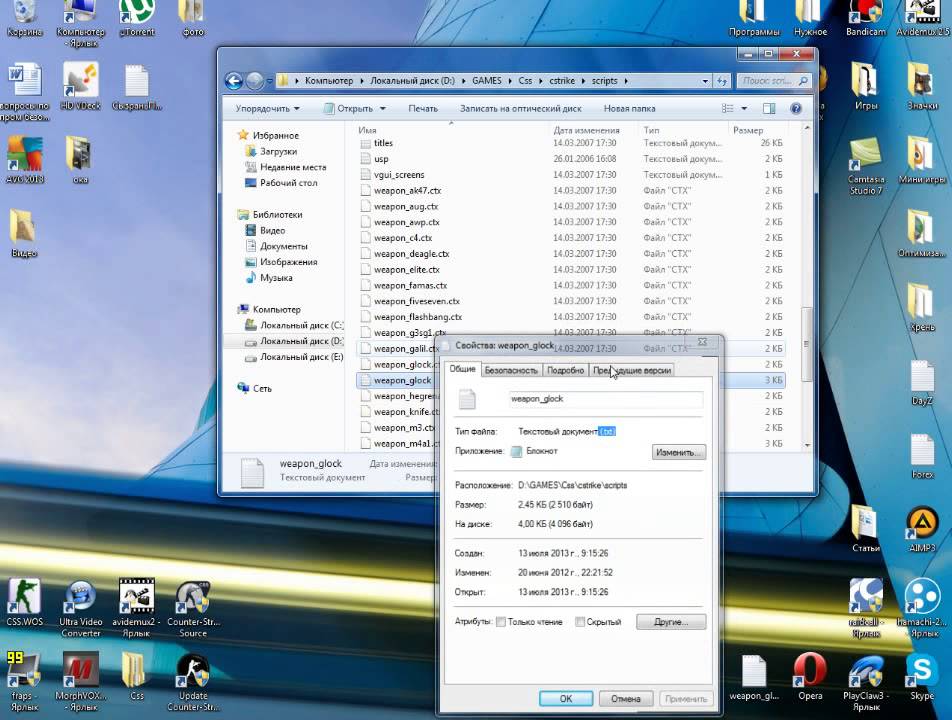The width and height of the screenshot is (952, 720).
Task: Open the Bandicam desktop shortcut
Action: [x=866, y=18]
